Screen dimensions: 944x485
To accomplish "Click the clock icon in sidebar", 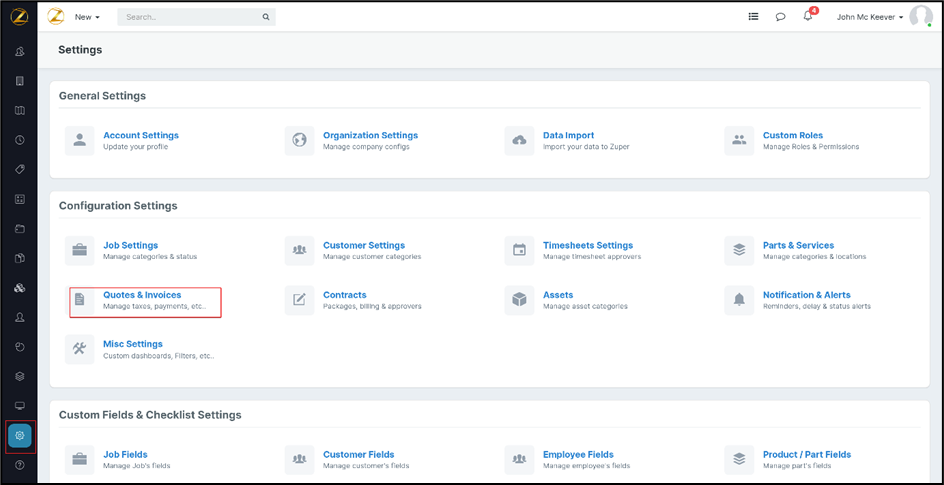I will (20, 140).
